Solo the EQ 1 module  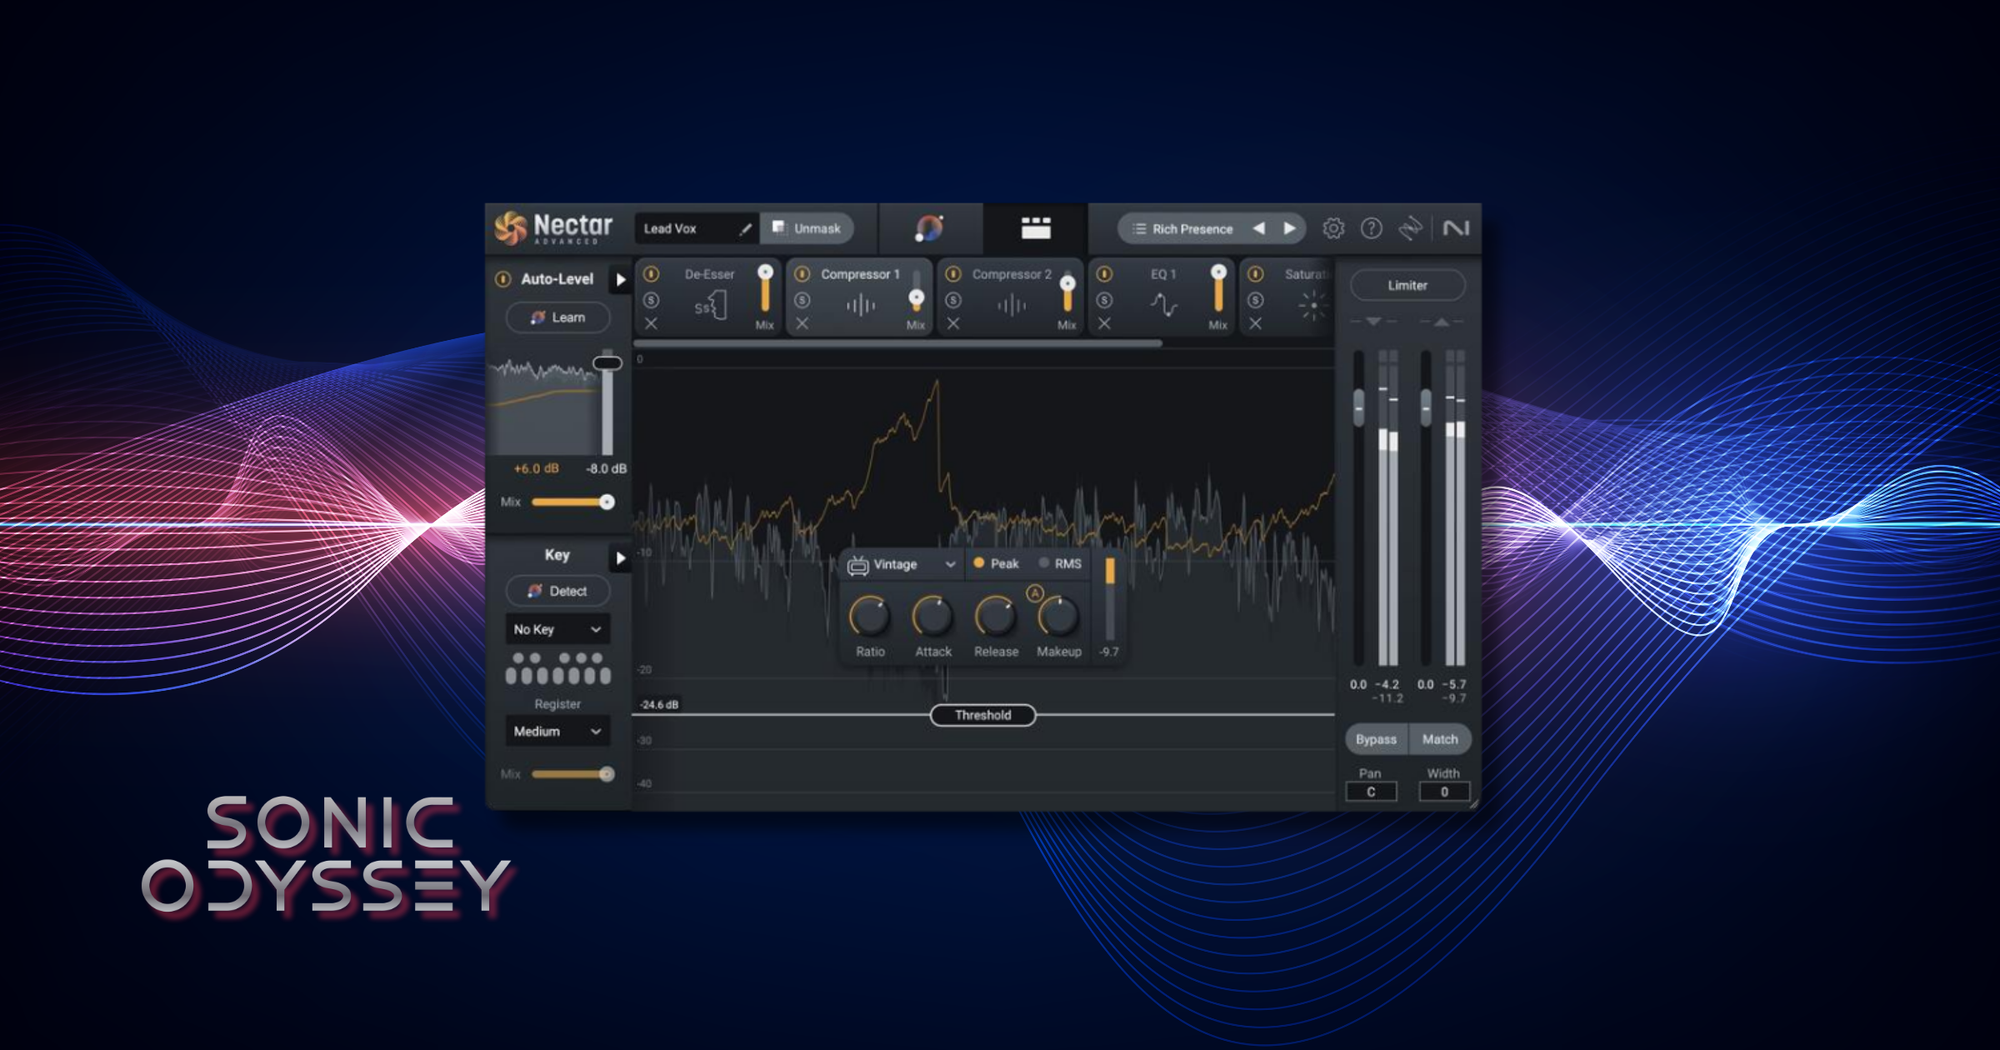(x=1104, y=300)
